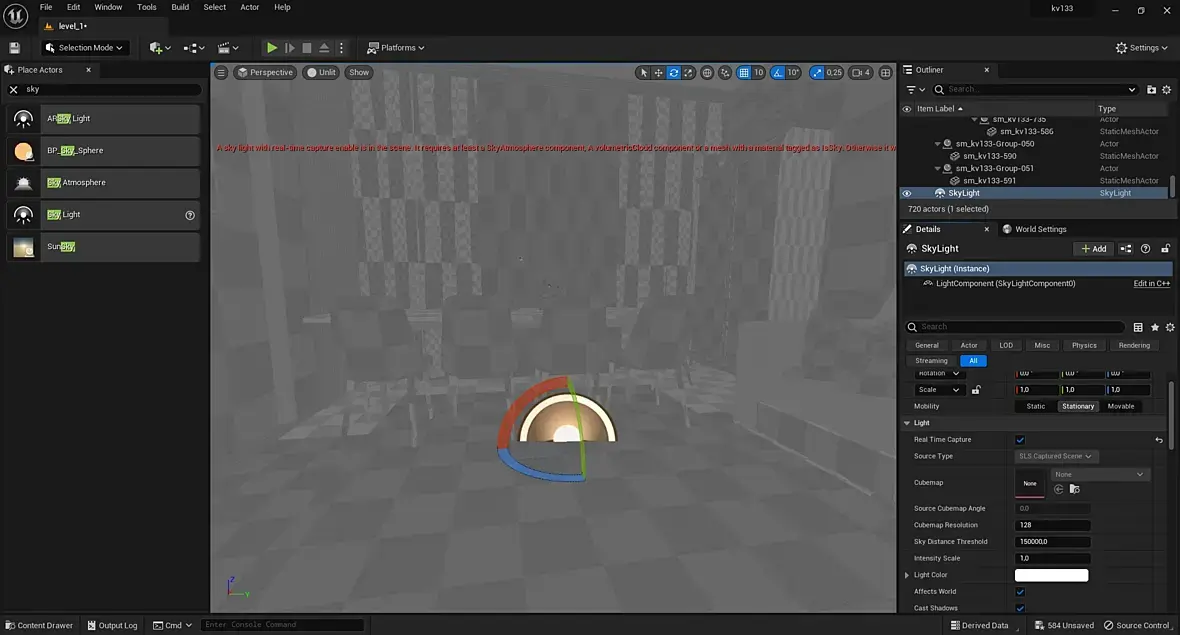Click the Skip/advance frame play control

[290, 47]
